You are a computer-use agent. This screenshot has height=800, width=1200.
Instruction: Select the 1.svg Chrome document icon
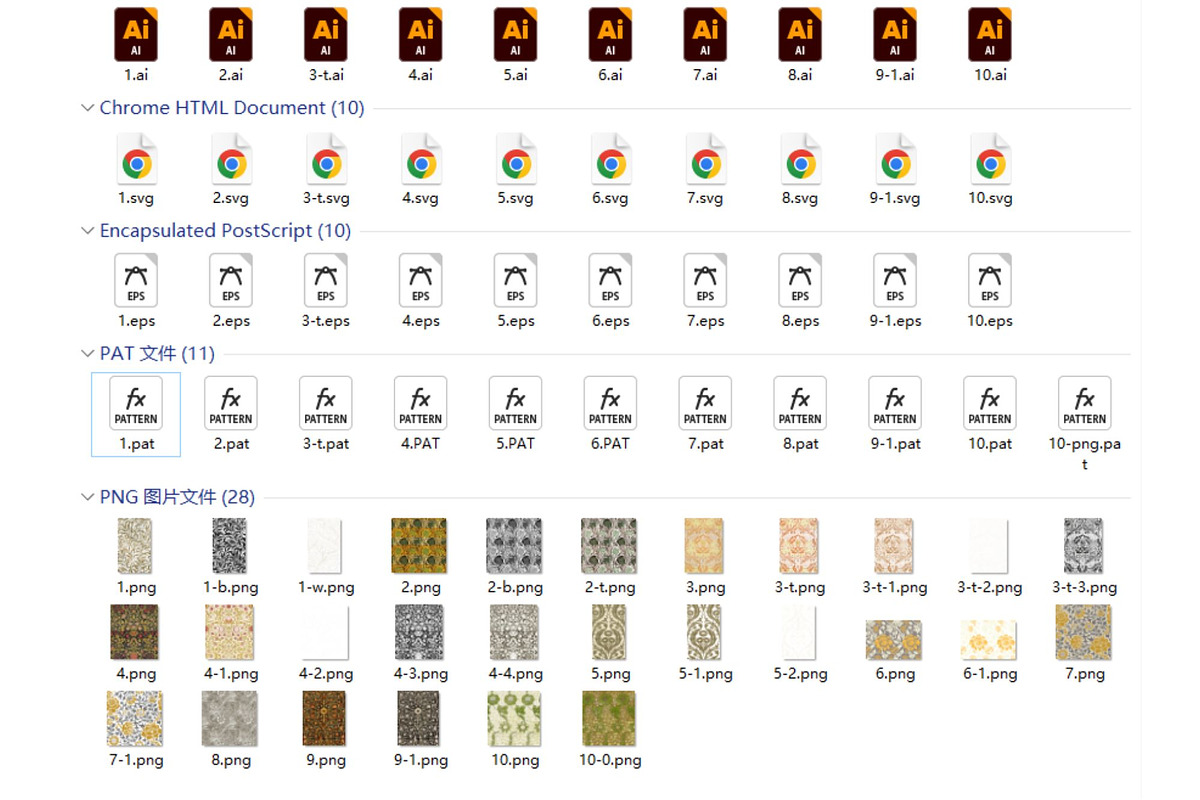point(137,160)
